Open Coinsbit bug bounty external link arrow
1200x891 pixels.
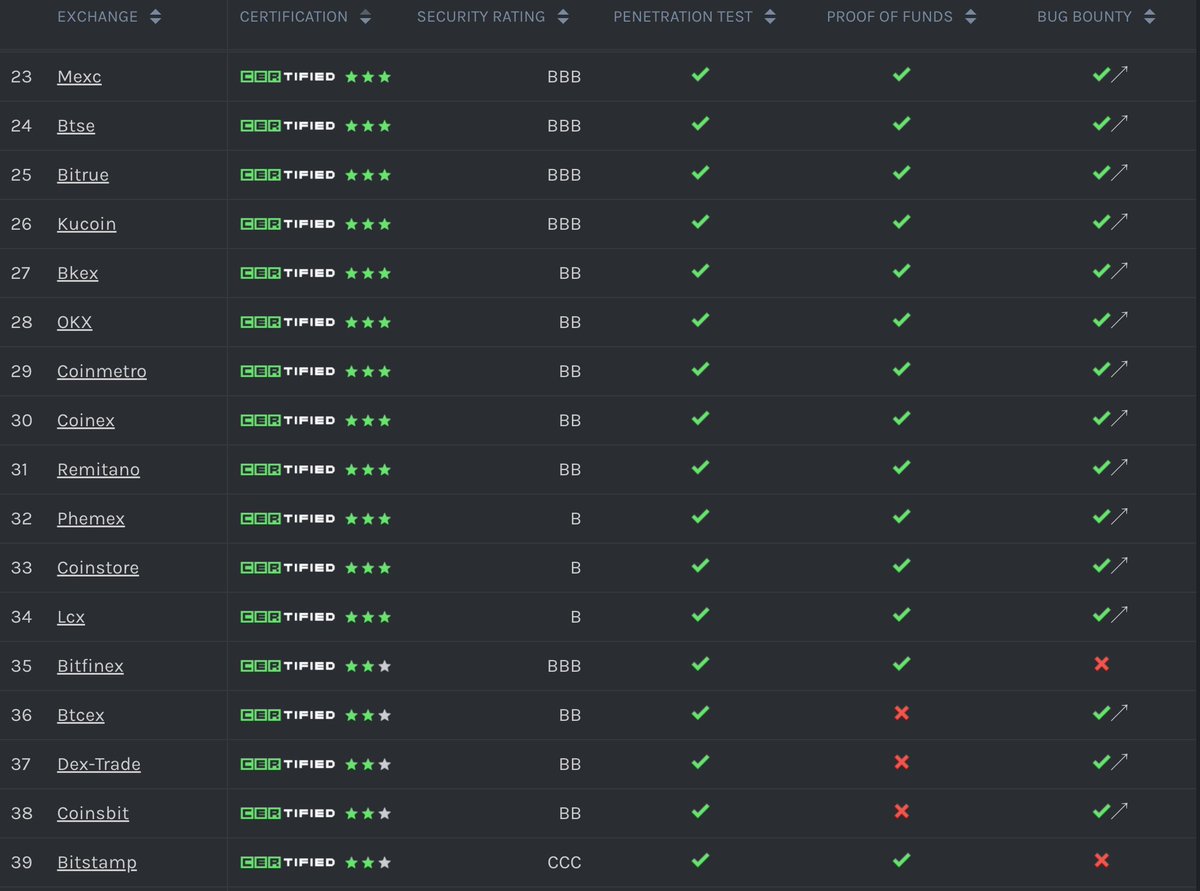(x=1120, y=810)
